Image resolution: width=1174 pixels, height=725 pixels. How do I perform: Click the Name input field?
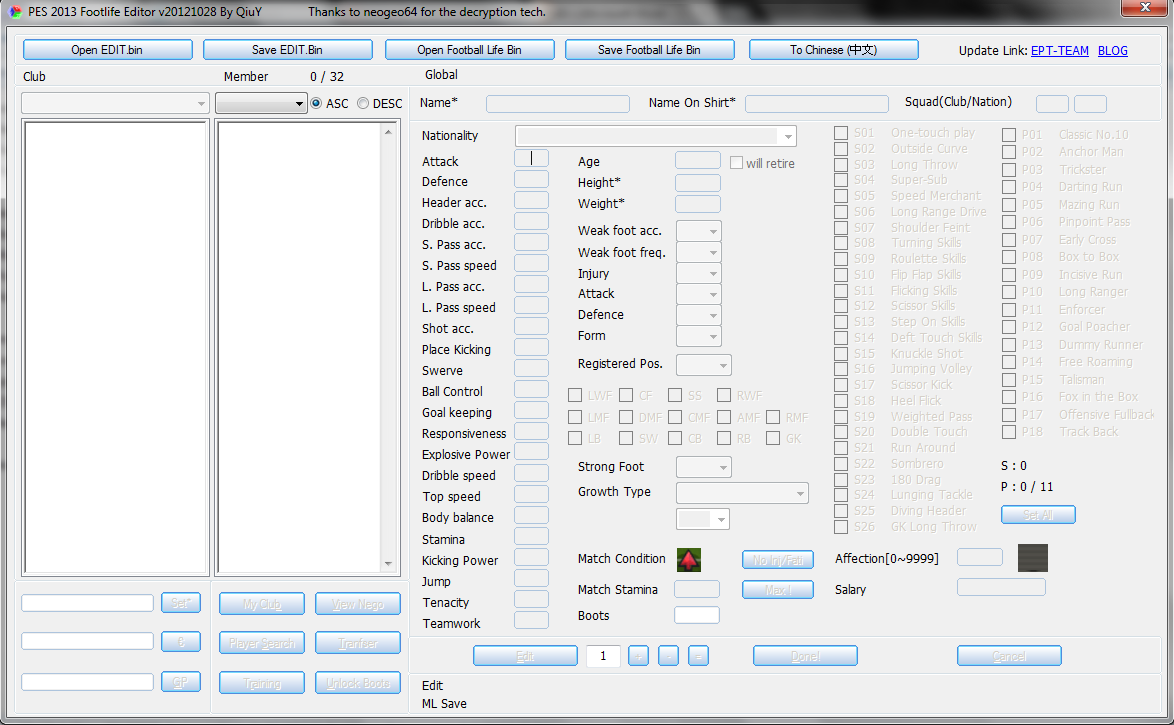(558, 104)
